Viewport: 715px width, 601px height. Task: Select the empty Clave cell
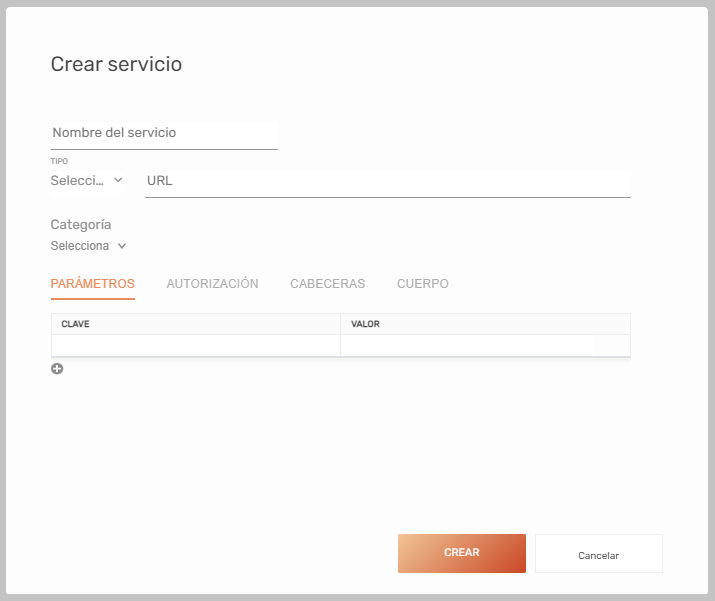[x=196, y=346]
